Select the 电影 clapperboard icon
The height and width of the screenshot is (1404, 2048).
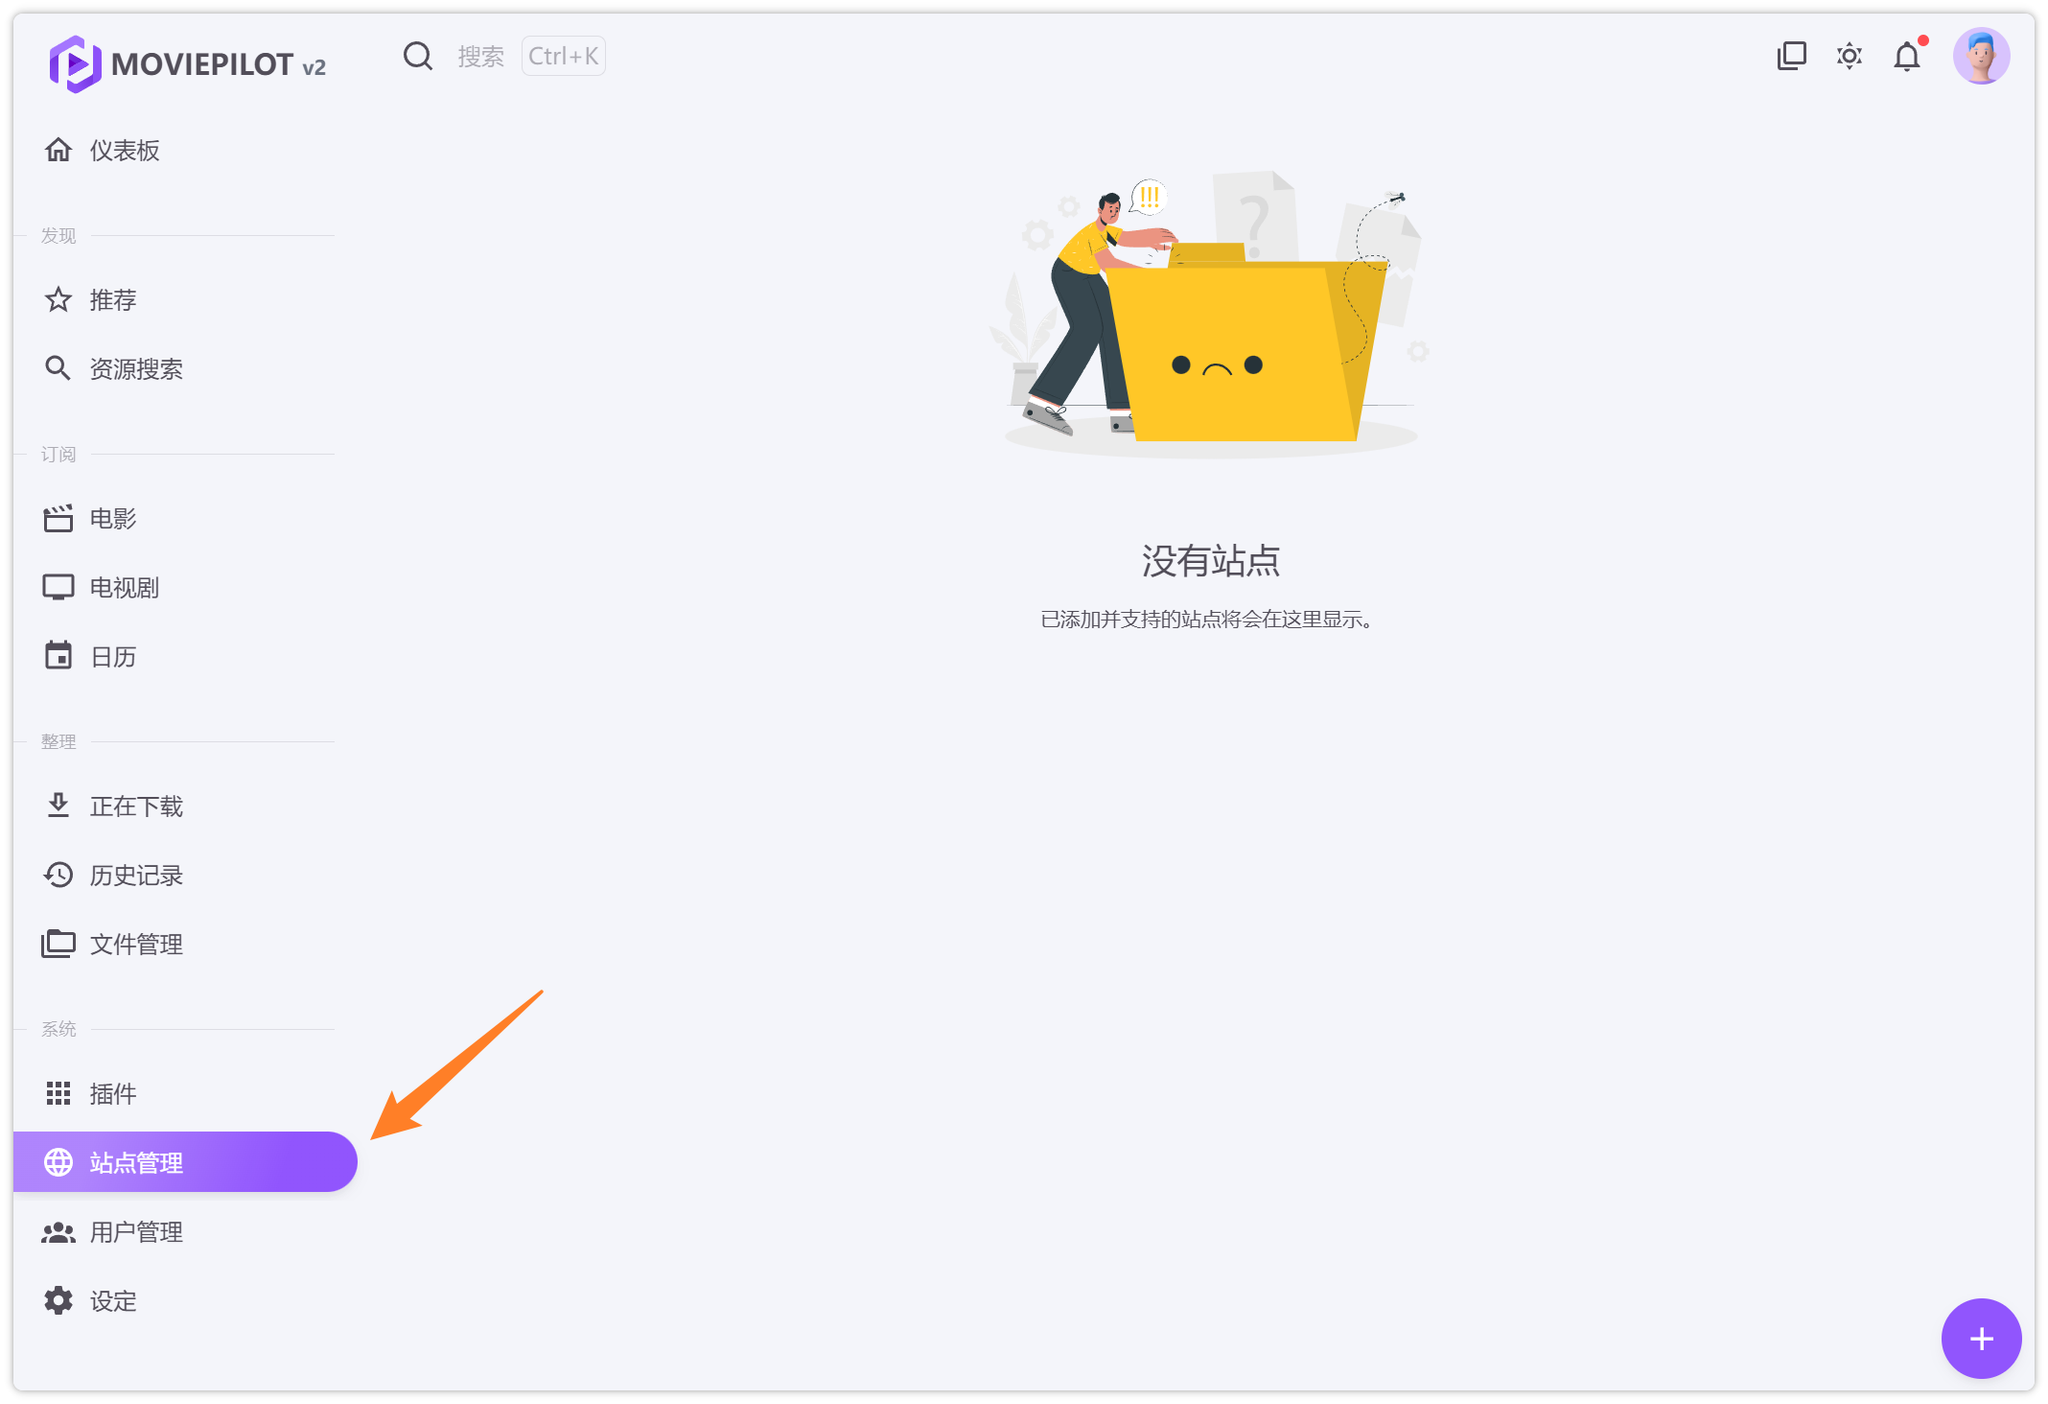pos(58,518)
